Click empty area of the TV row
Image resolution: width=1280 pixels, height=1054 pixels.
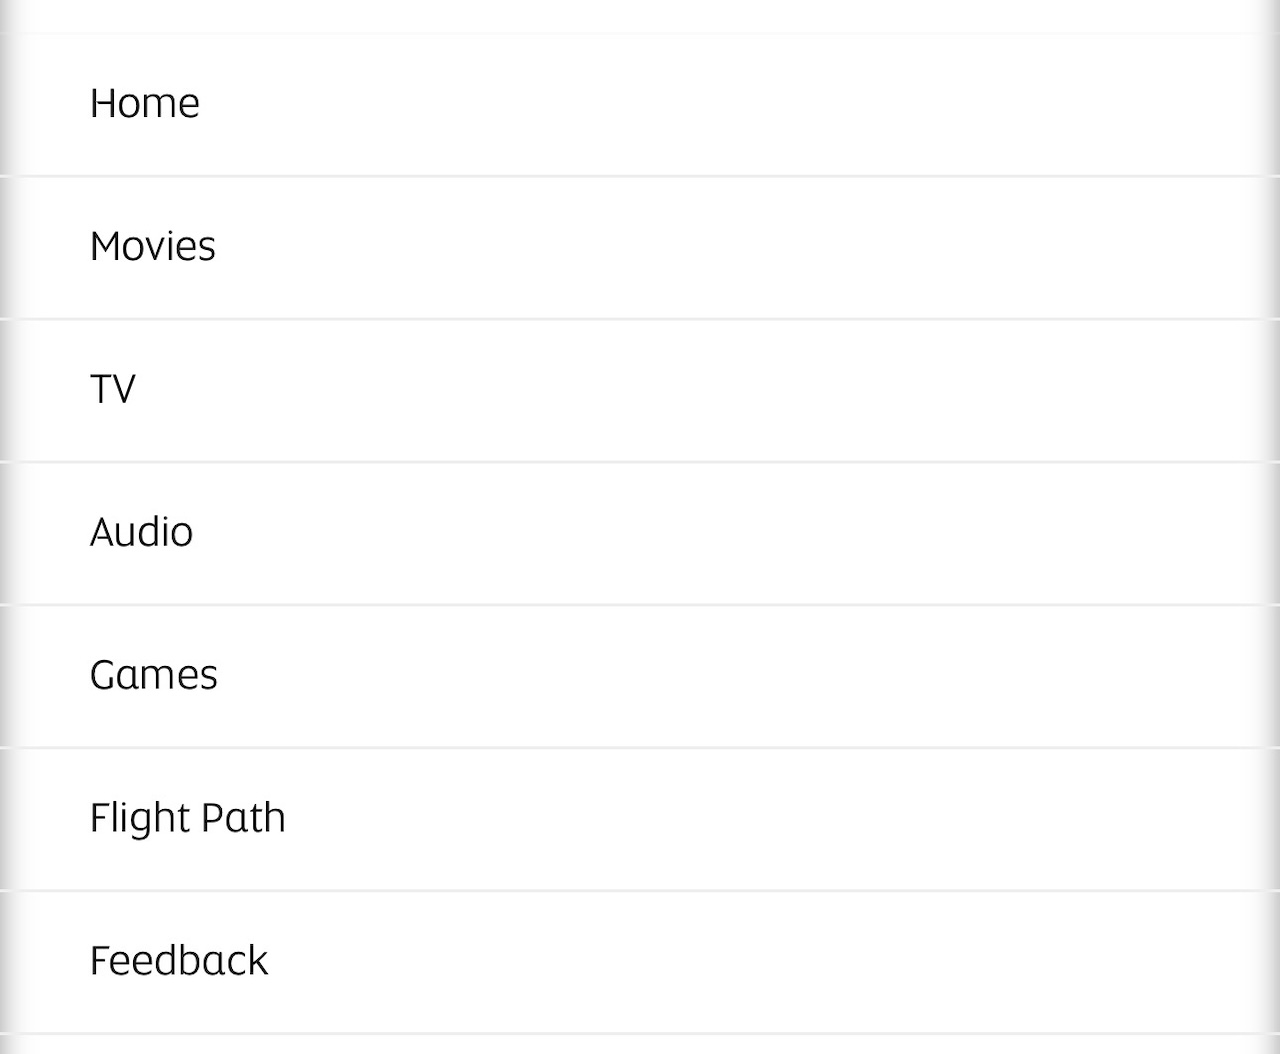tap(800, 389)
